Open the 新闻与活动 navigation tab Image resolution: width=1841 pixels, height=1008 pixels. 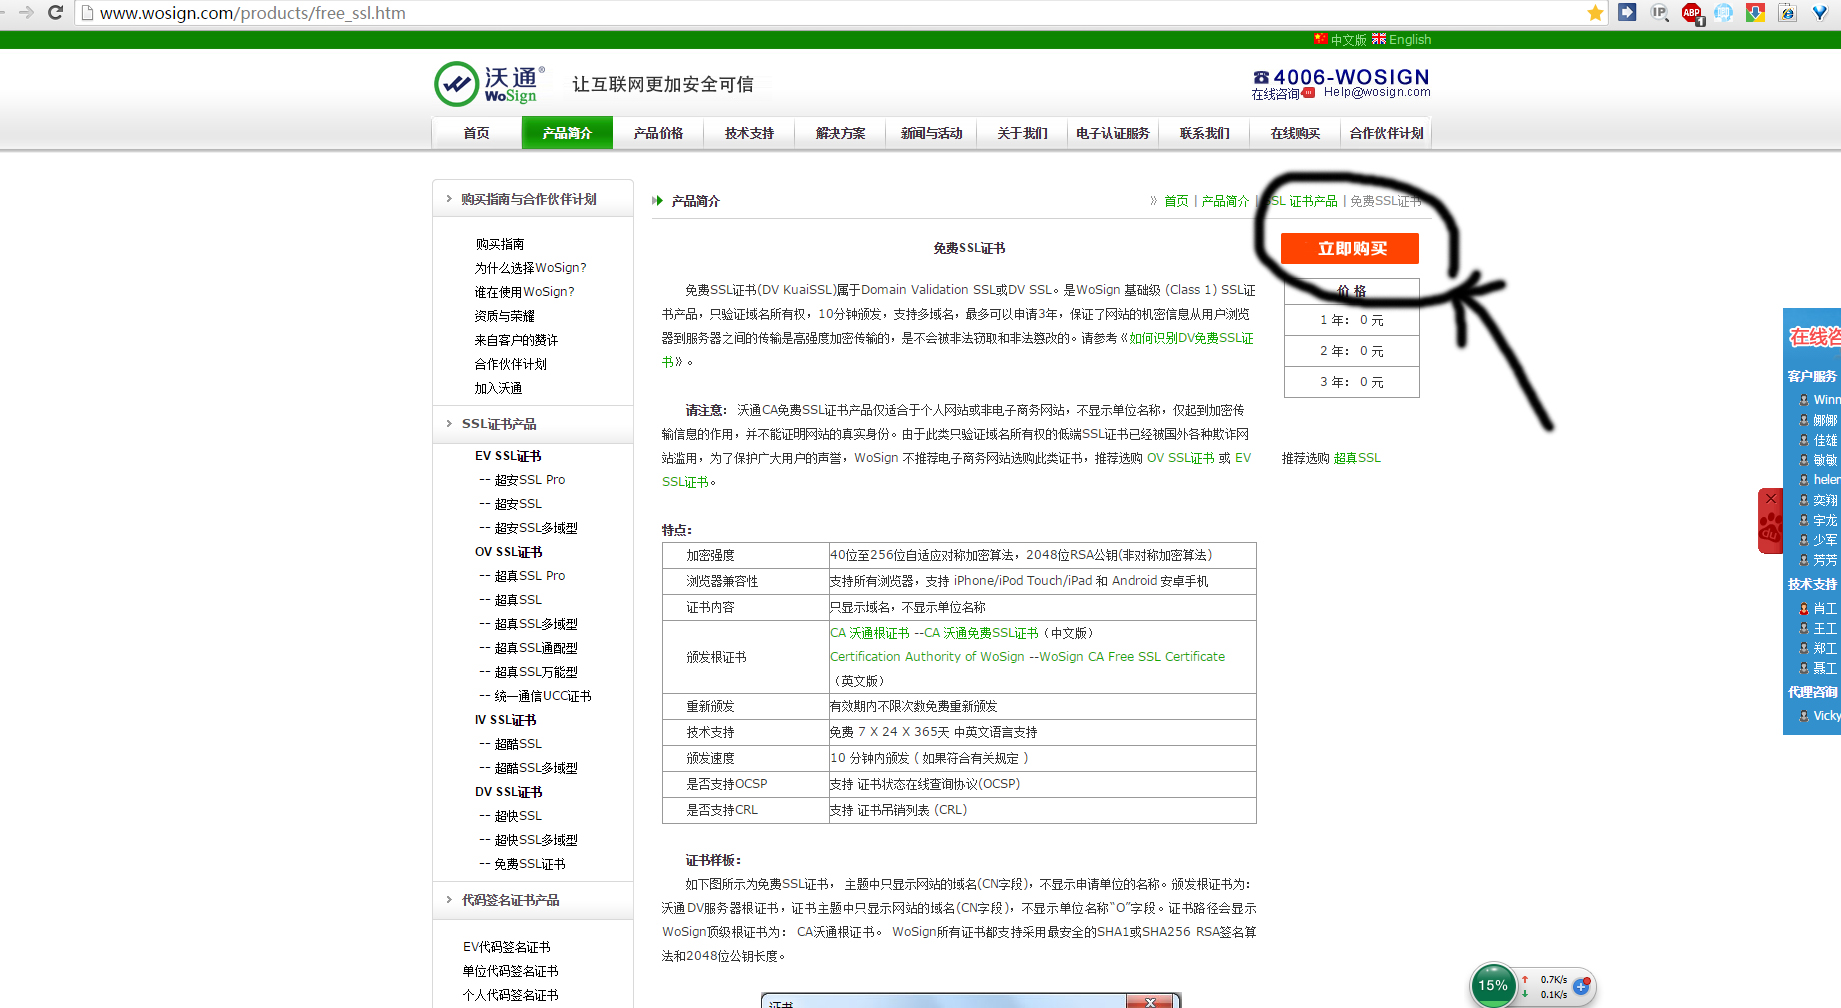click(x=931, y=133)
